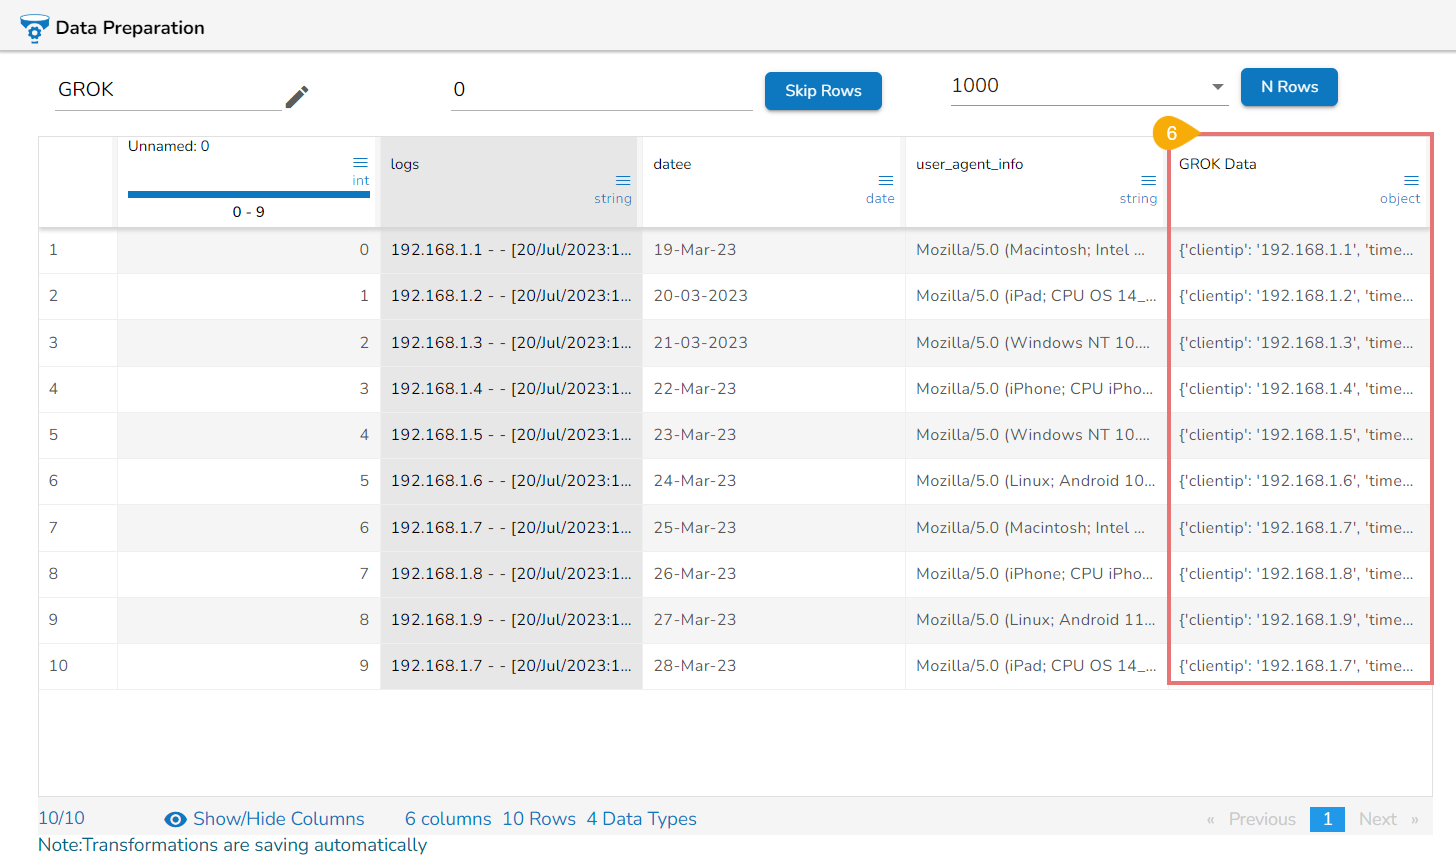Click the Next pagination link
The image size is (1456, 867).
click(1377, 819)
